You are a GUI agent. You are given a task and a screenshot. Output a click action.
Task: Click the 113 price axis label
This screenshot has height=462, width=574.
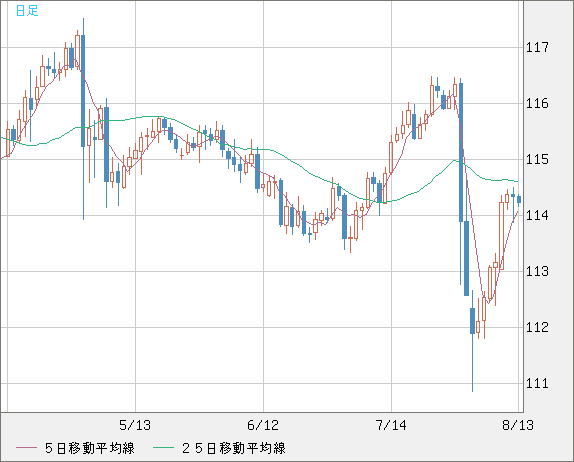537,272
